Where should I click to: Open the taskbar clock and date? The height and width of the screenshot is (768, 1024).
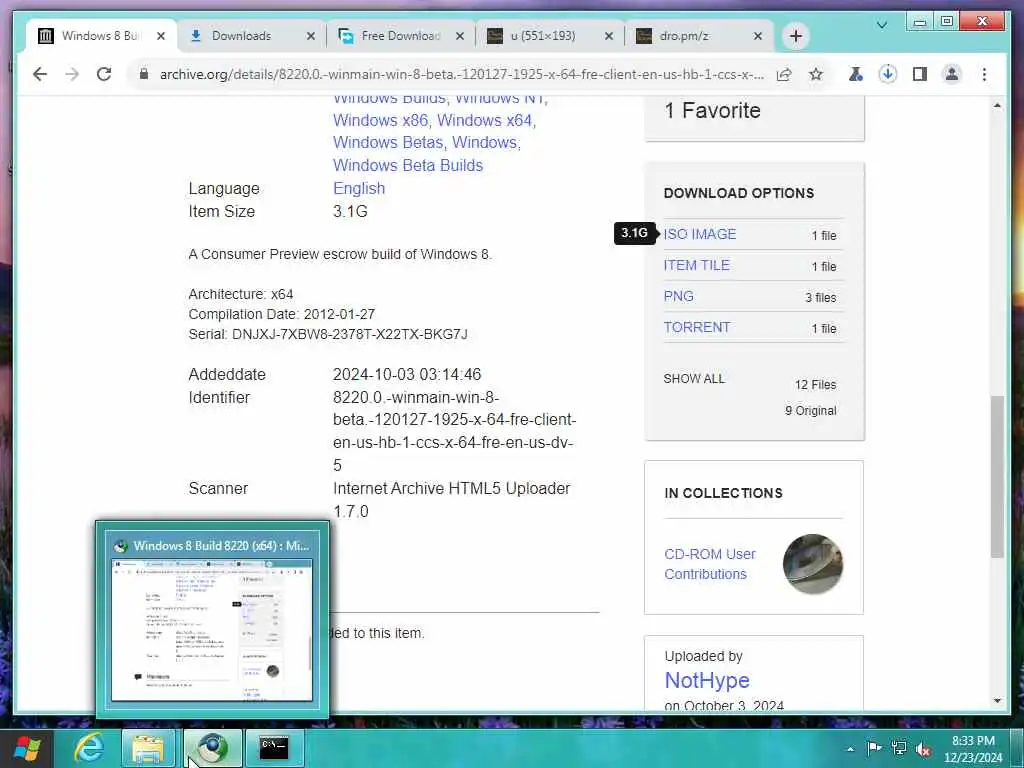(x=973, y=749)
